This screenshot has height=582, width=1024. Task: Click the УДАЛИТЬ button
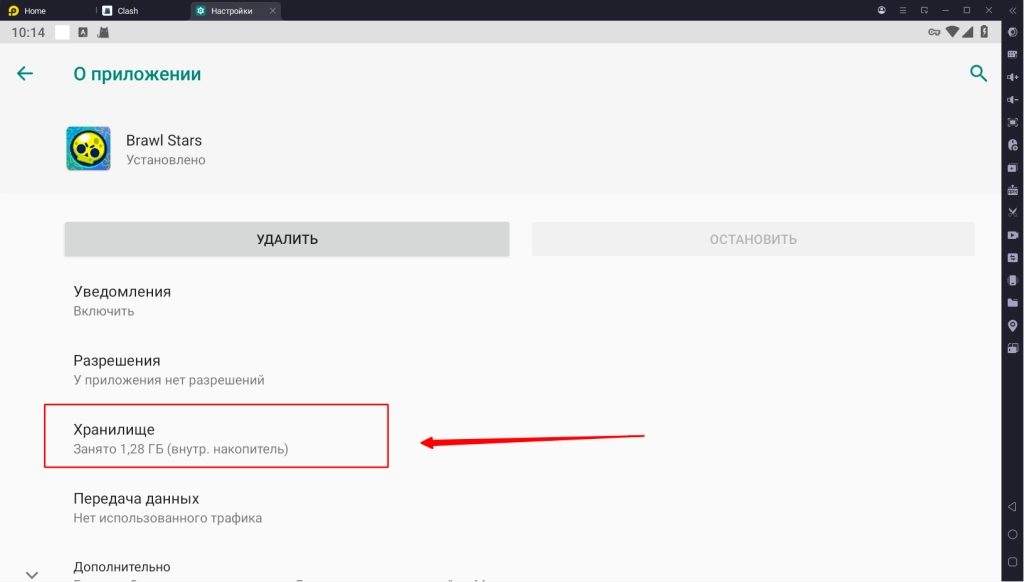[x=287, y=239]
